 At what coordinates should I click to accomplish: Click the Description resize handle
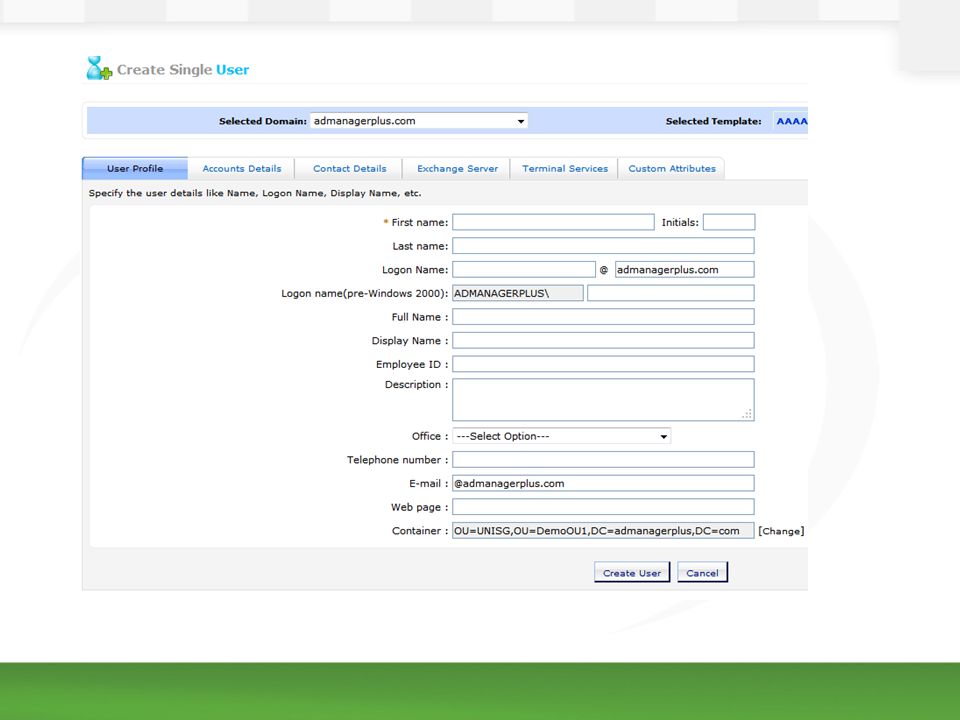tap(747, 414)
